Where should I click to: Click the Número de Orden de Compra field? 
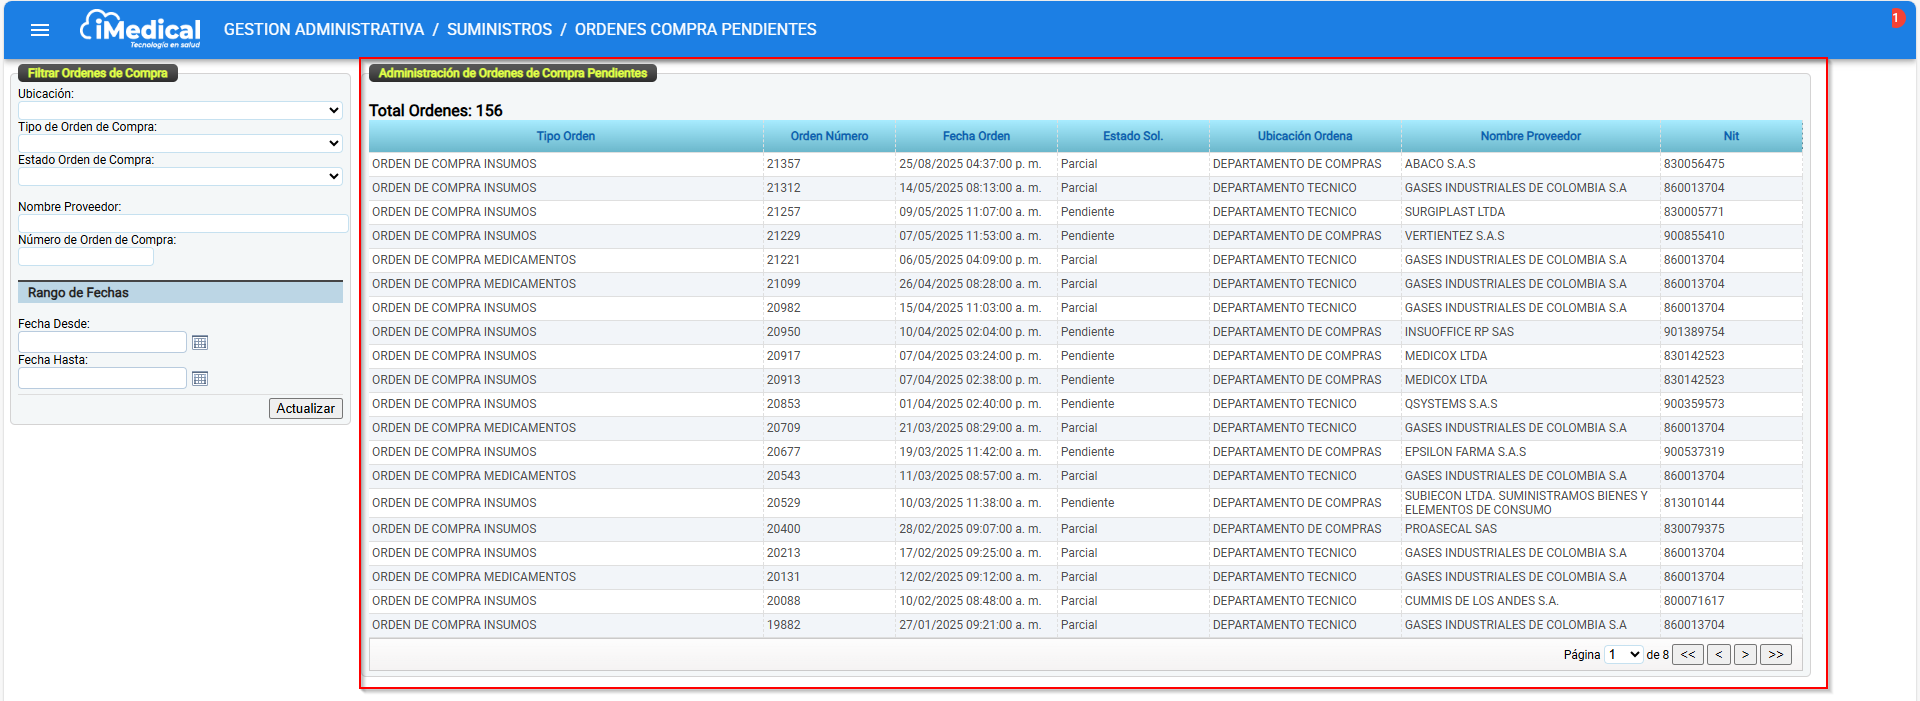[86, 257]
